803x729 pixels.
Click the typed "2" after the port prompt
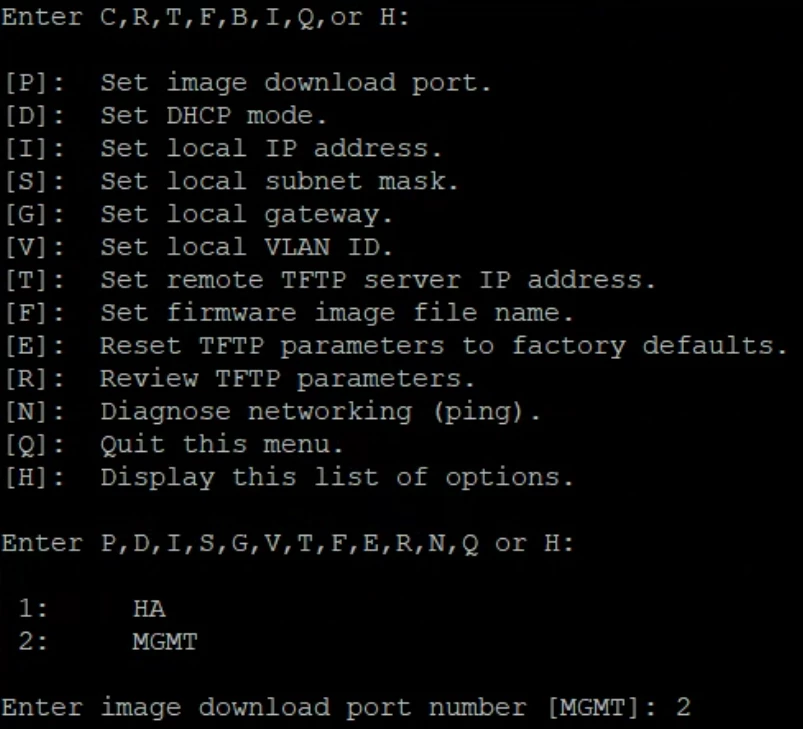tap(683, 708)
